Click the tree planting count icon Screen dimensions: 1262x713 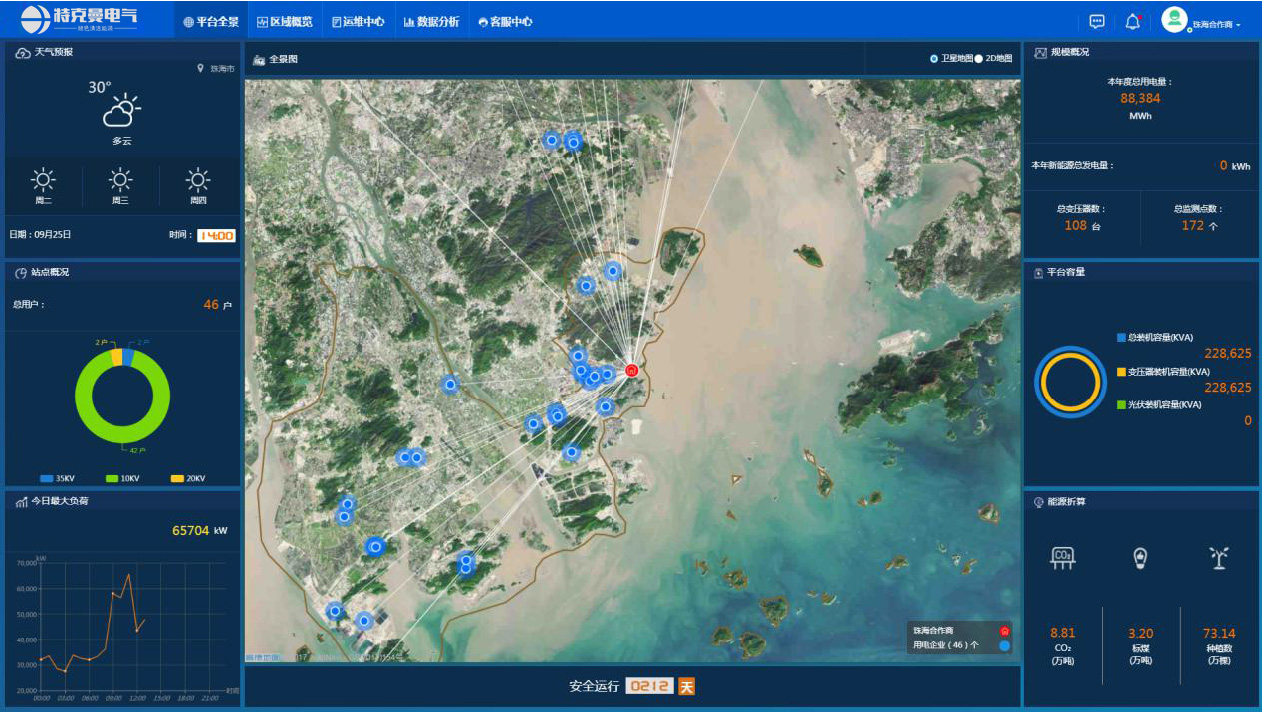[1218, 558]
